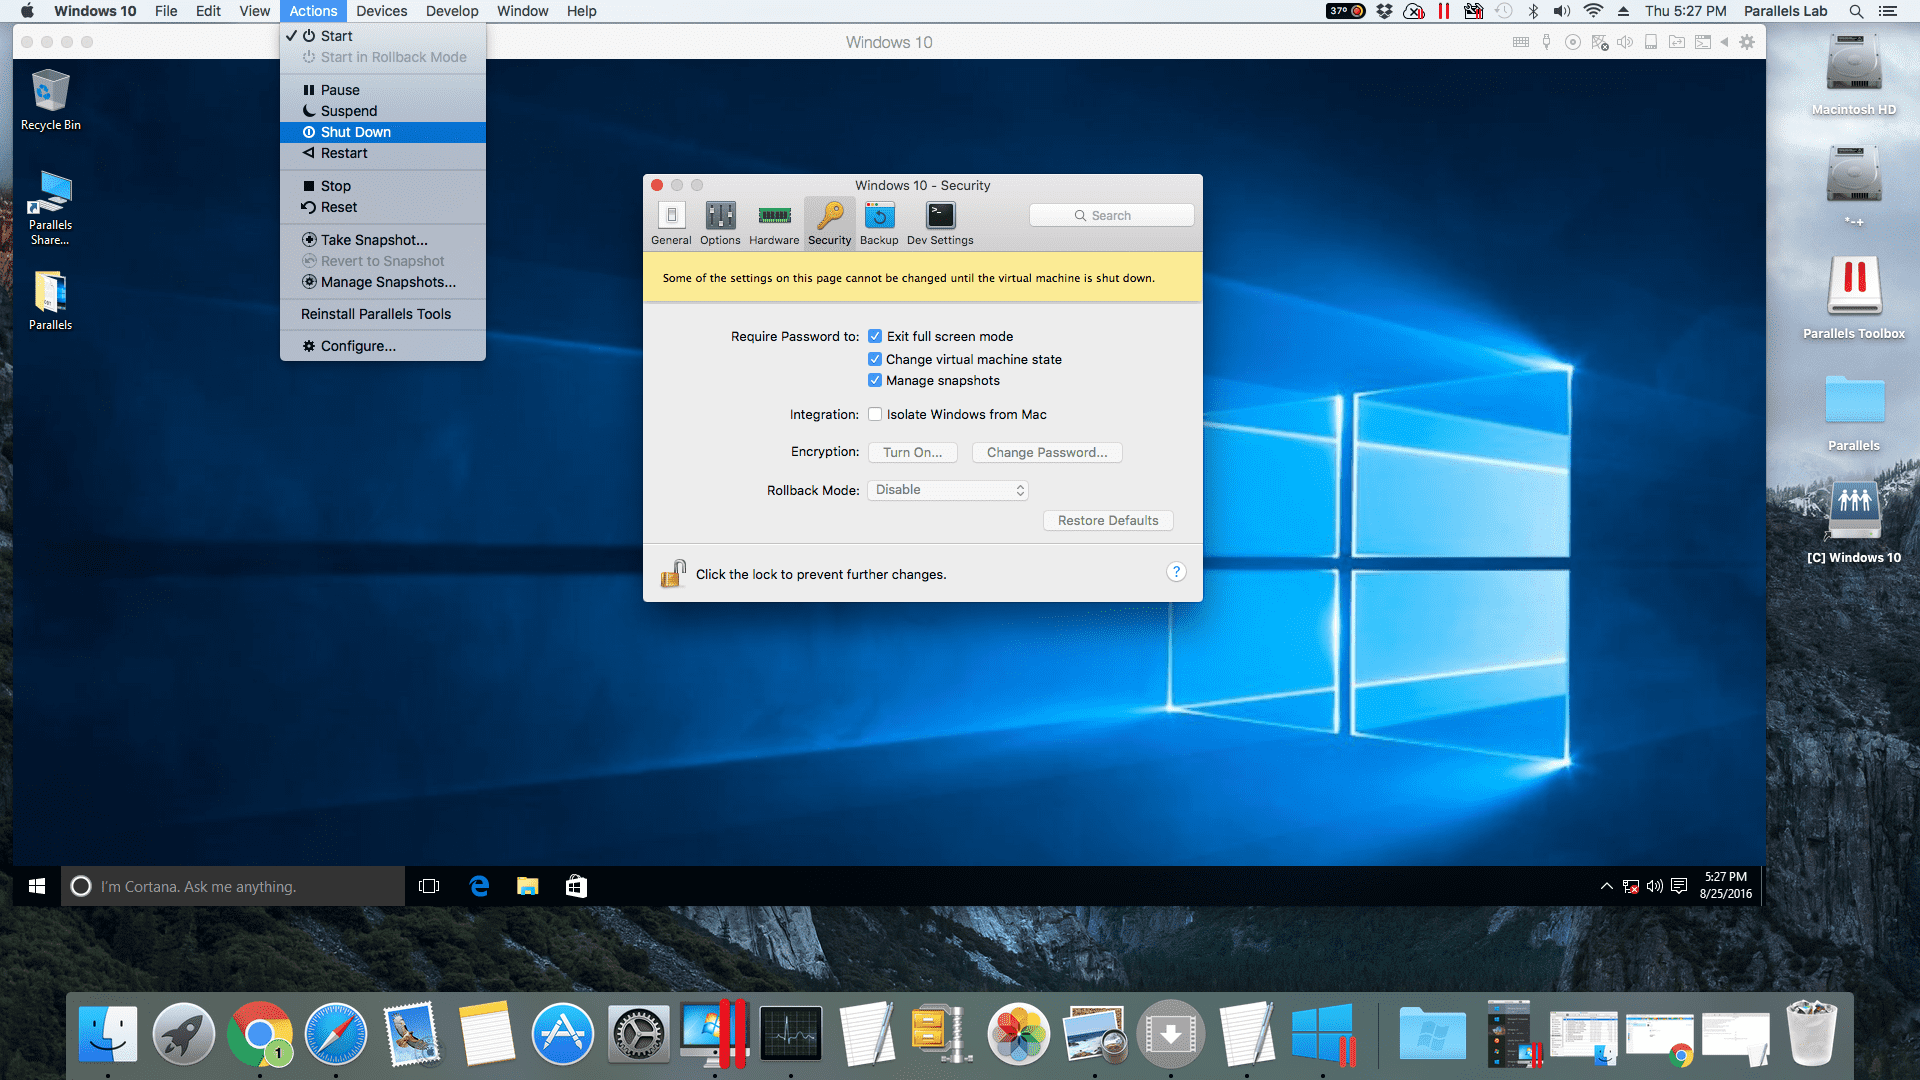Select Shut Down from Actions menu
The width and height of the screenshot is (1920, 1080).
[x=357, y=132]
